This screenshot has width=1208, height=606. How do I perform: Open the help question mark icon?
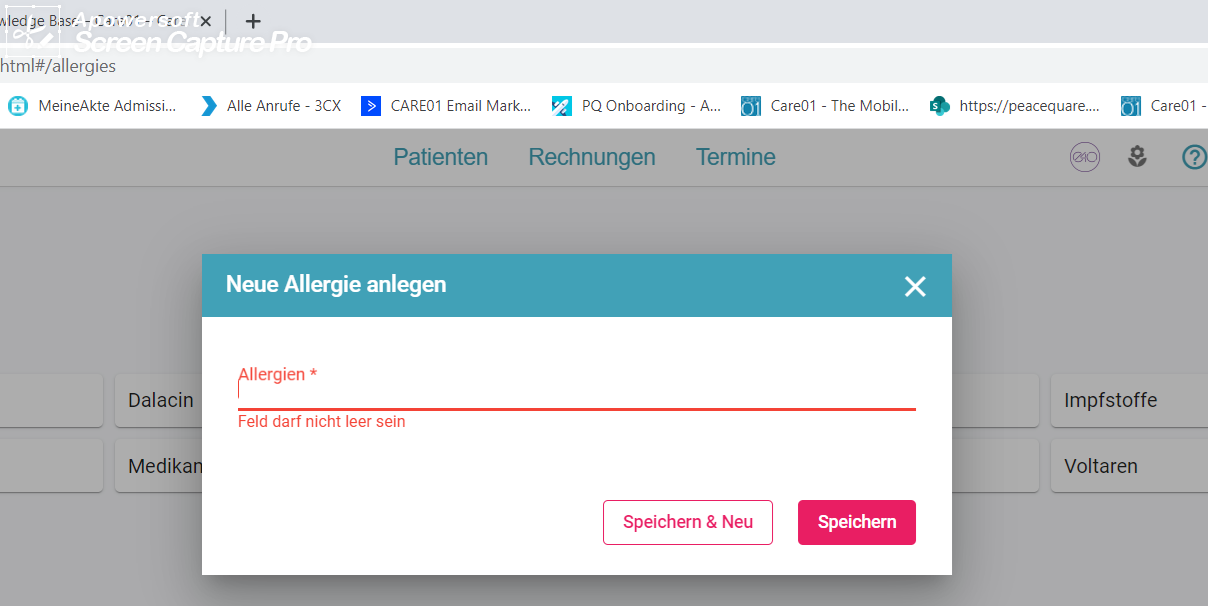(1194, 157)
